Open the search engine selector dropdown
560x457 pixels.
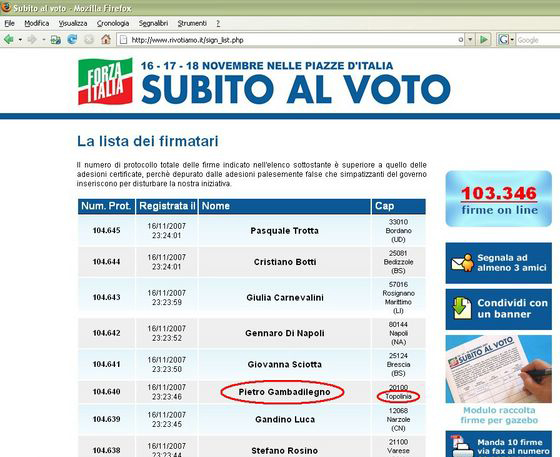click(x=512, y=40)
